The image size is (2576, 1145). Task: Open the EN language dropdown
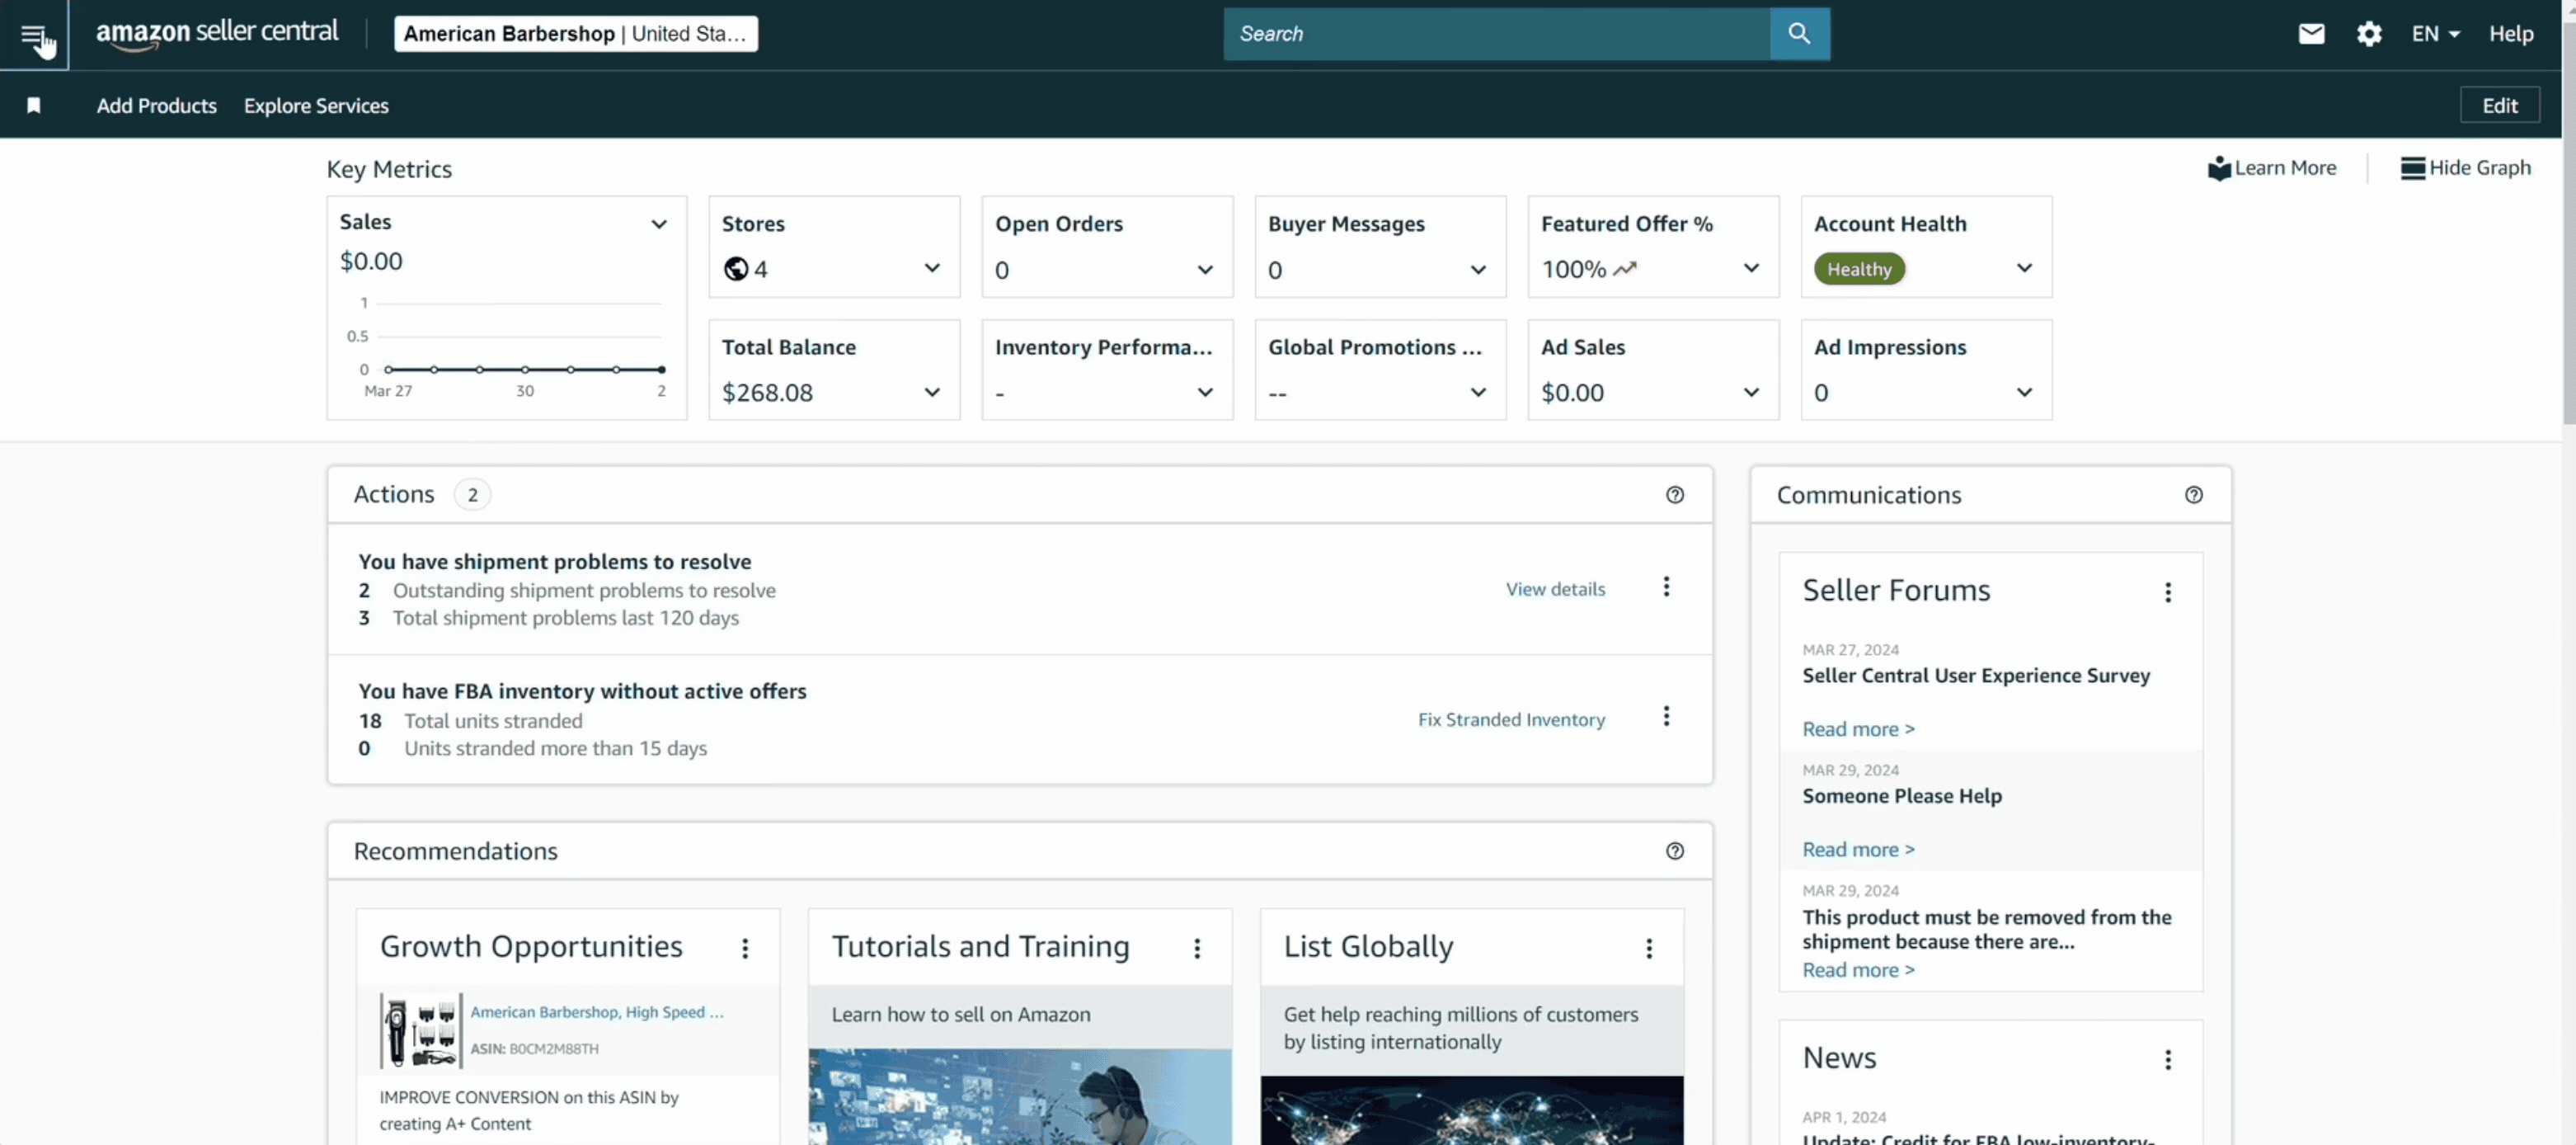[2435, 34]
